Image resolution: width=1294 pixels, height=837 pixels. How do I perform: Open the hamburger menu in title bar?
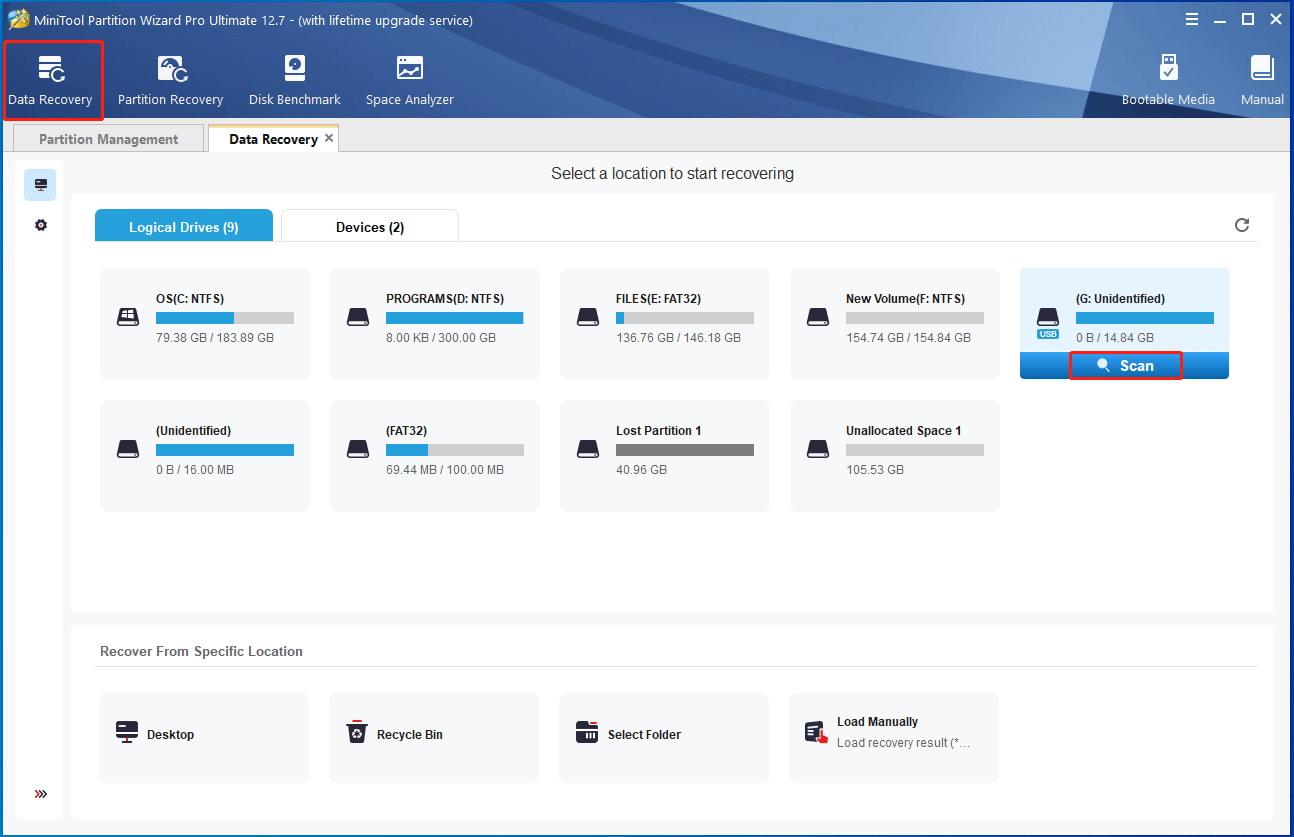(x=1192, y=19)
